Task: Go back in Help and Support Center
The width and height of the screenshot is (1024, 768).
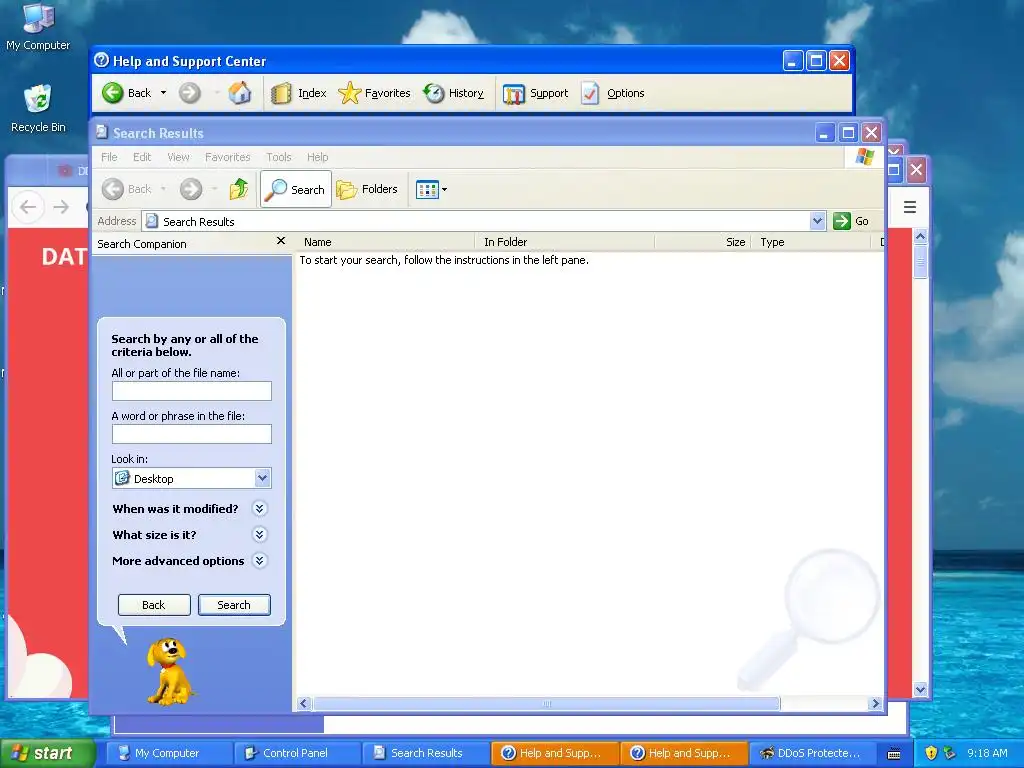Action: click(127, 93)
